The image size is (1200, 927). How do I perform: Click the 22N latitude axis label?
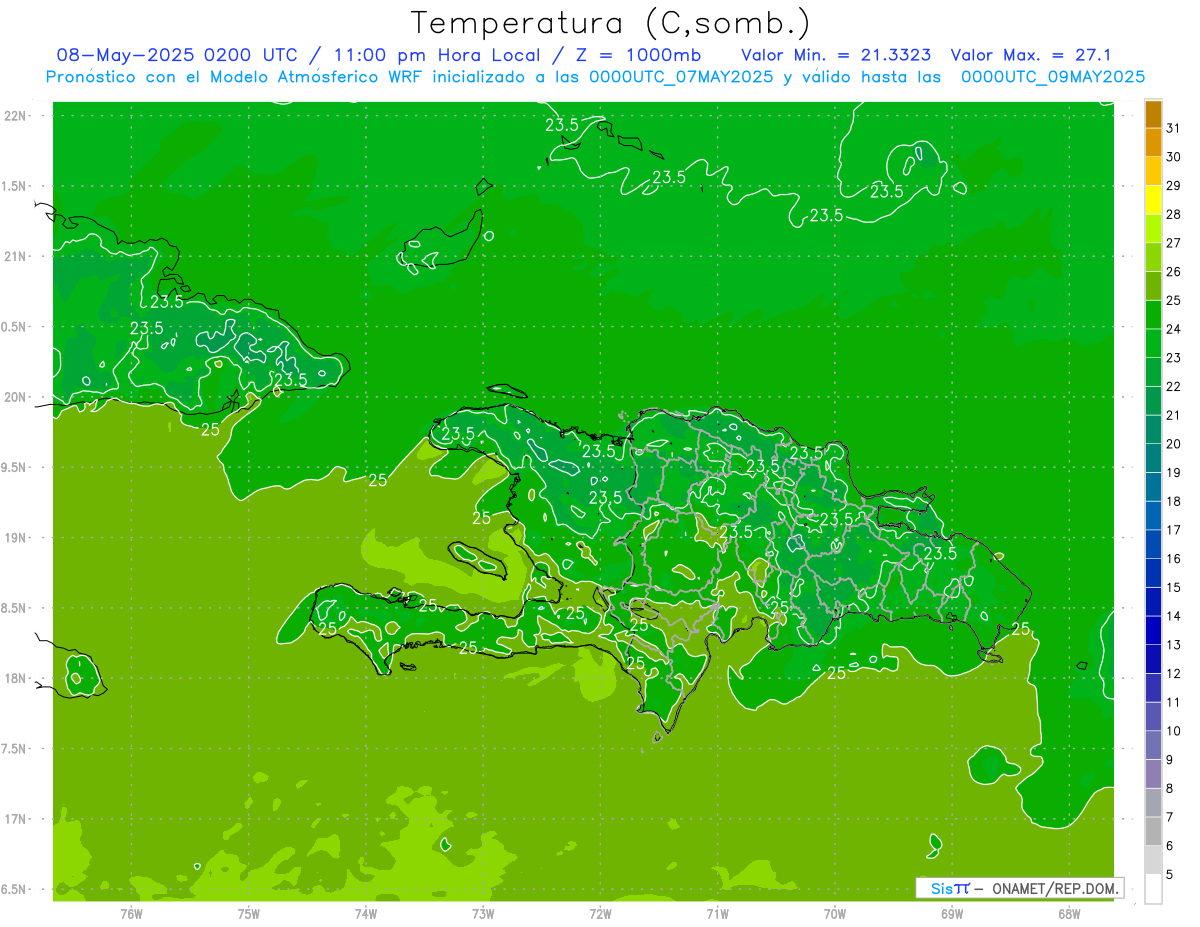click(x=16, y=115)
